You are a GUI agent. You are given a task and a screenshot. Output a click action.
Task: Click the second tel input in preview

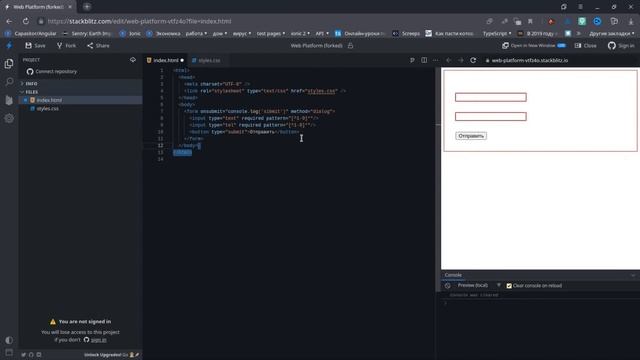(491, 116)
